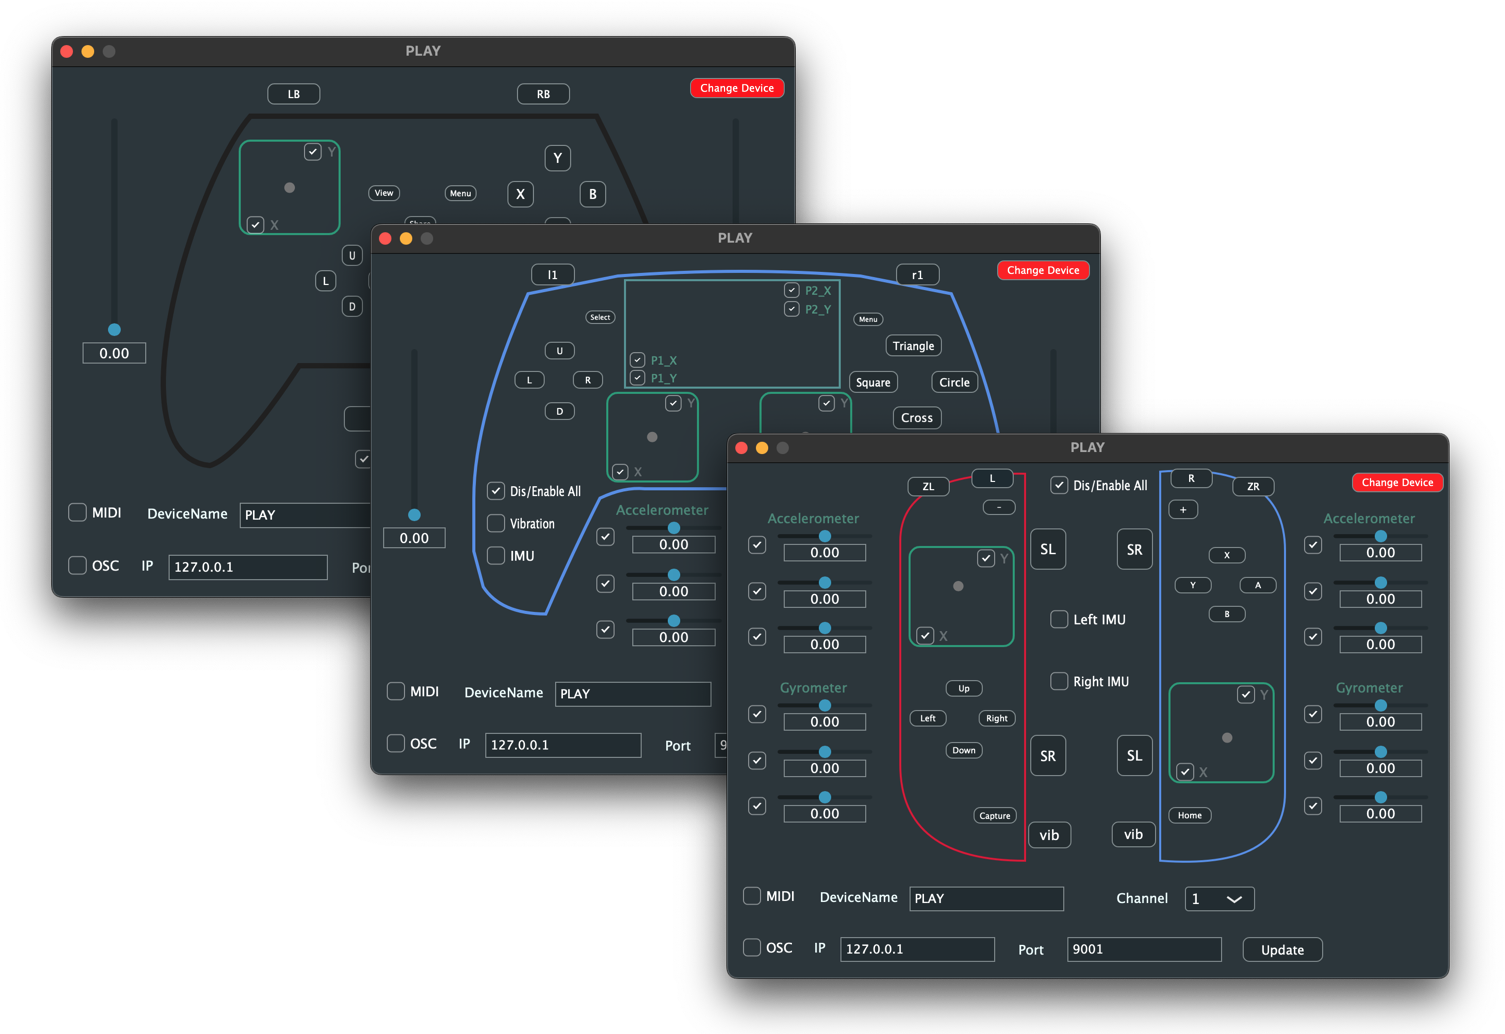Image resolution: width=1505 pixels, height=1034 pixels.
Task: Enable MIDI checkbox in front window
Action: [x=752, y=897]
